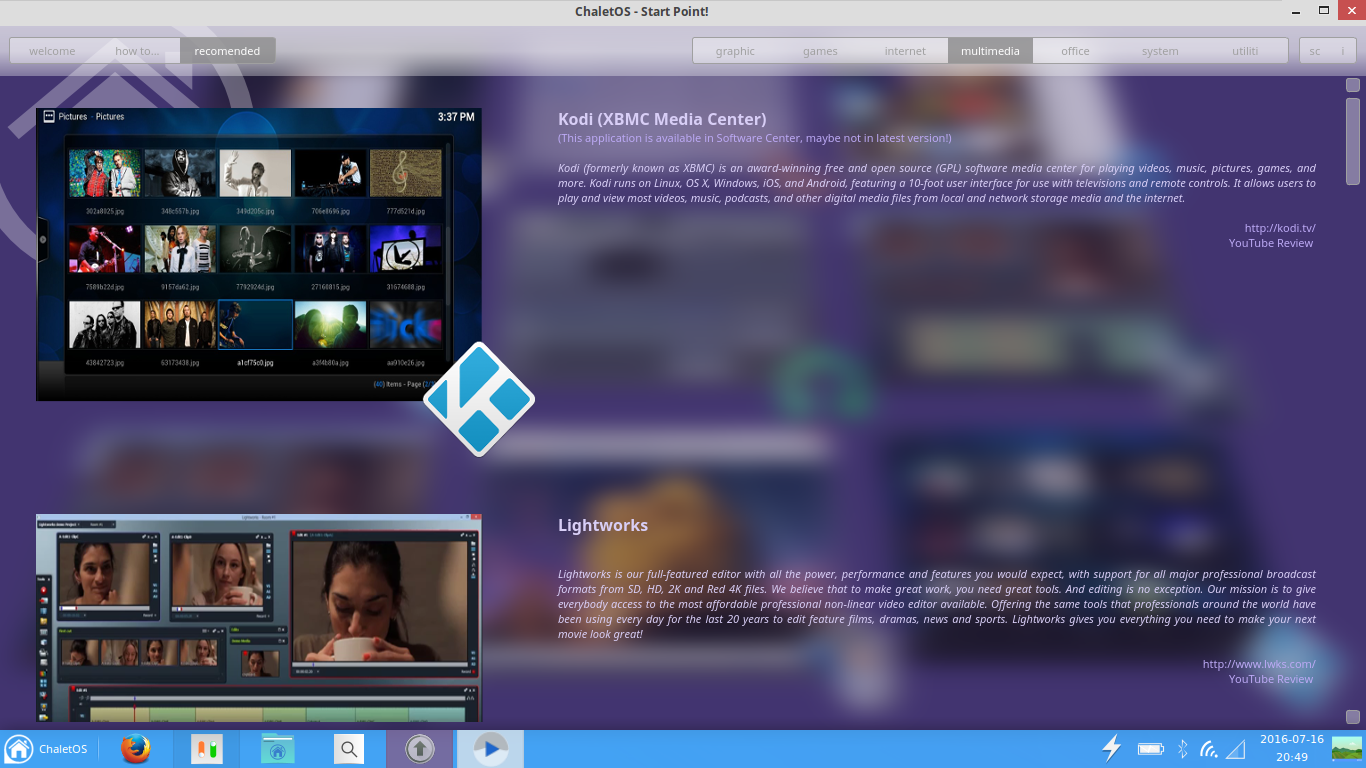Open the http://www.lwks.com/ link

pos(1259,664)
